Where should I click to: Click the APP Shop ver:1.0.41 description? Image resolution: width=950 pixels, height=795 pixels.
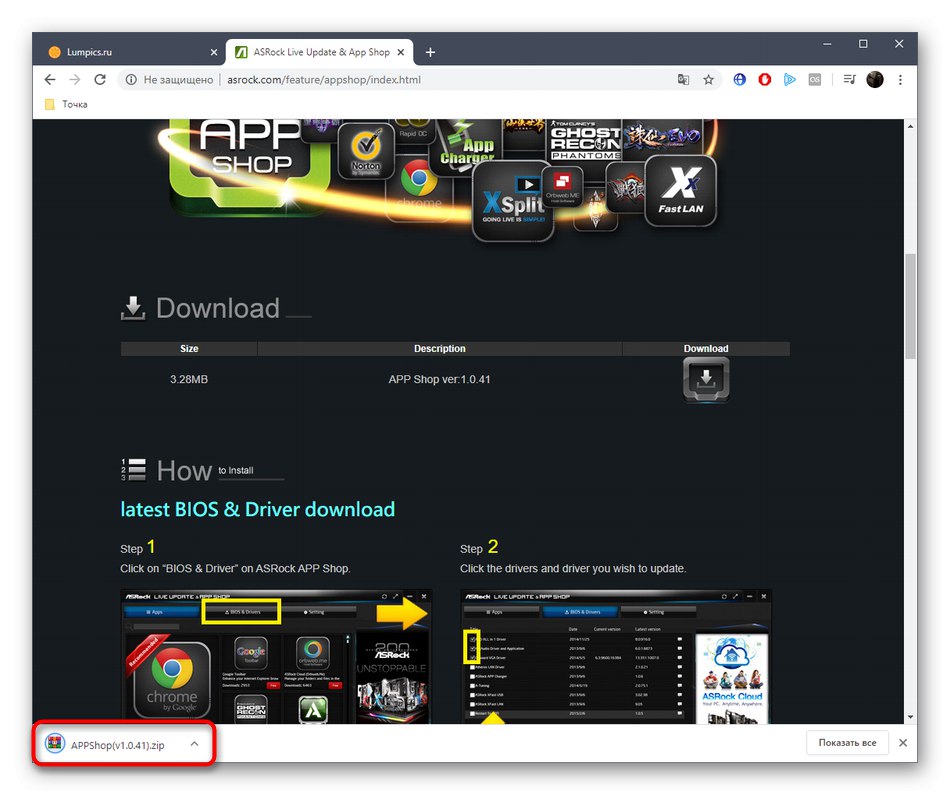coord(439,379)
